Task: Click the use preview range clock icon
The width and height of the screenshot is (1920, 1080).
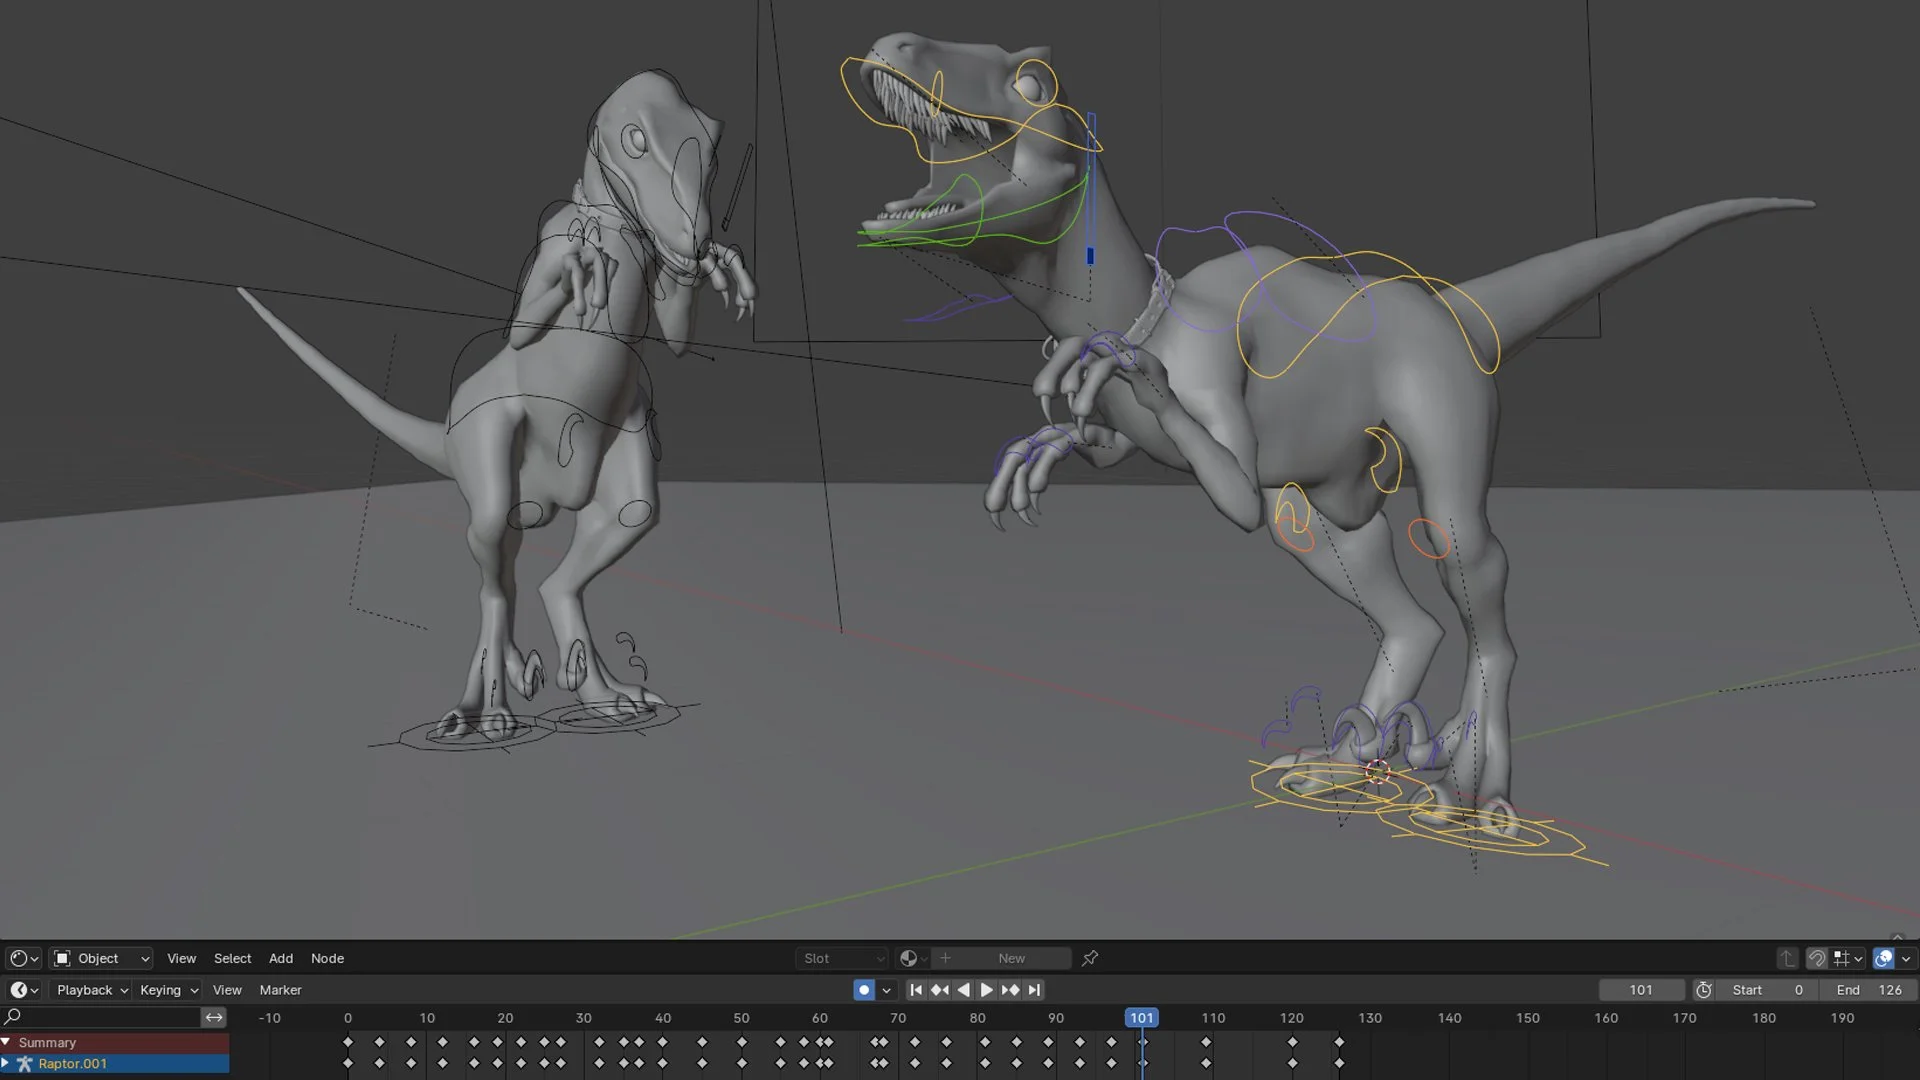Action: pyautogui.click(x=1704, y=990)
